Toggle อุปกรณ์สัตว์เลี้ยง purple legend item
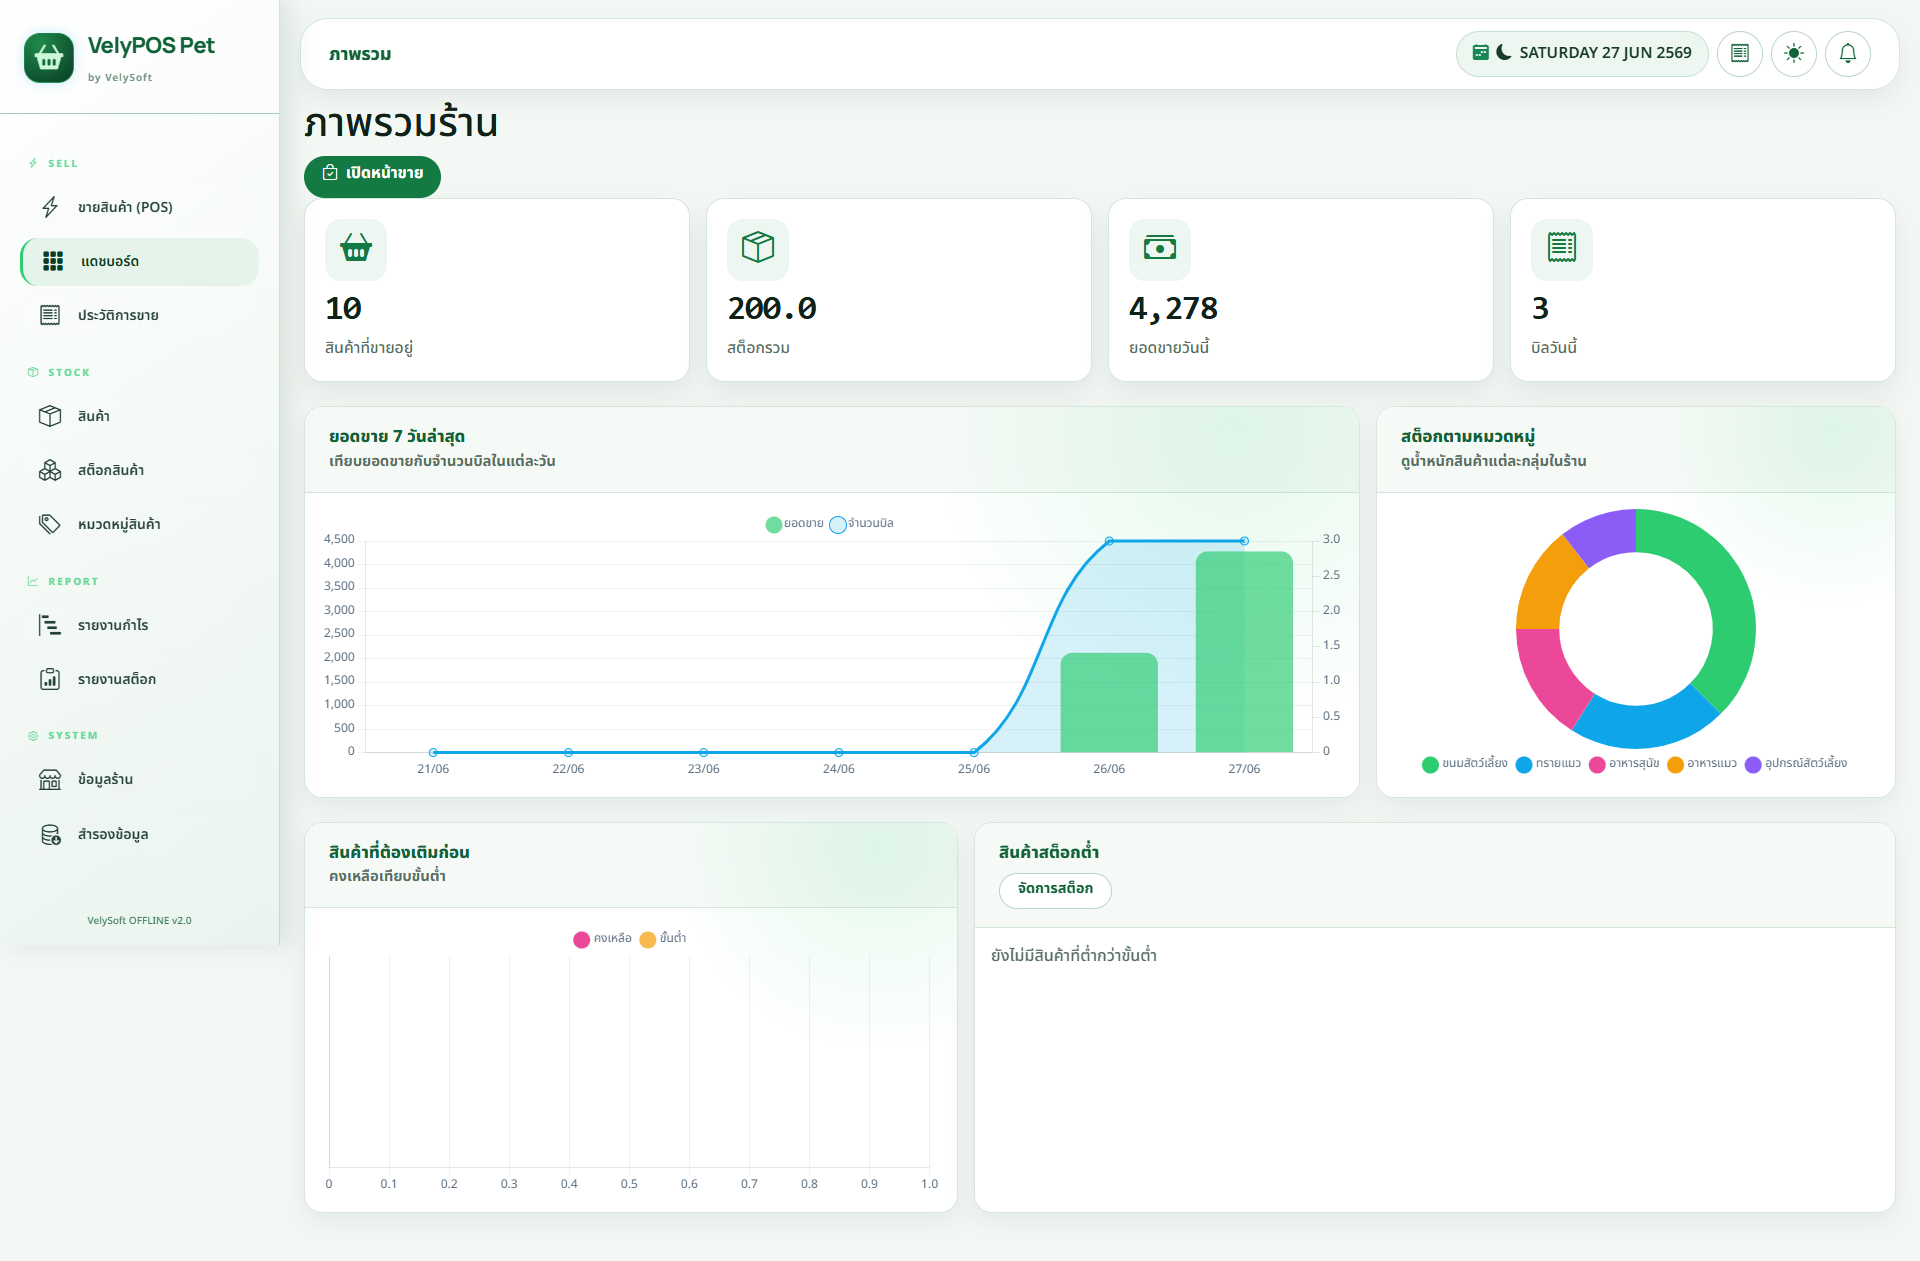 point(1796,764)
